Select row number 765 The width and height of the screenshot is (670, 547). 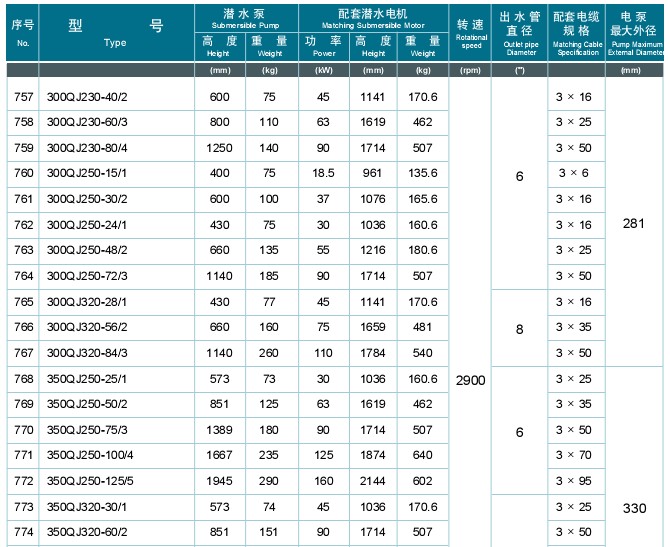(23, 301)
